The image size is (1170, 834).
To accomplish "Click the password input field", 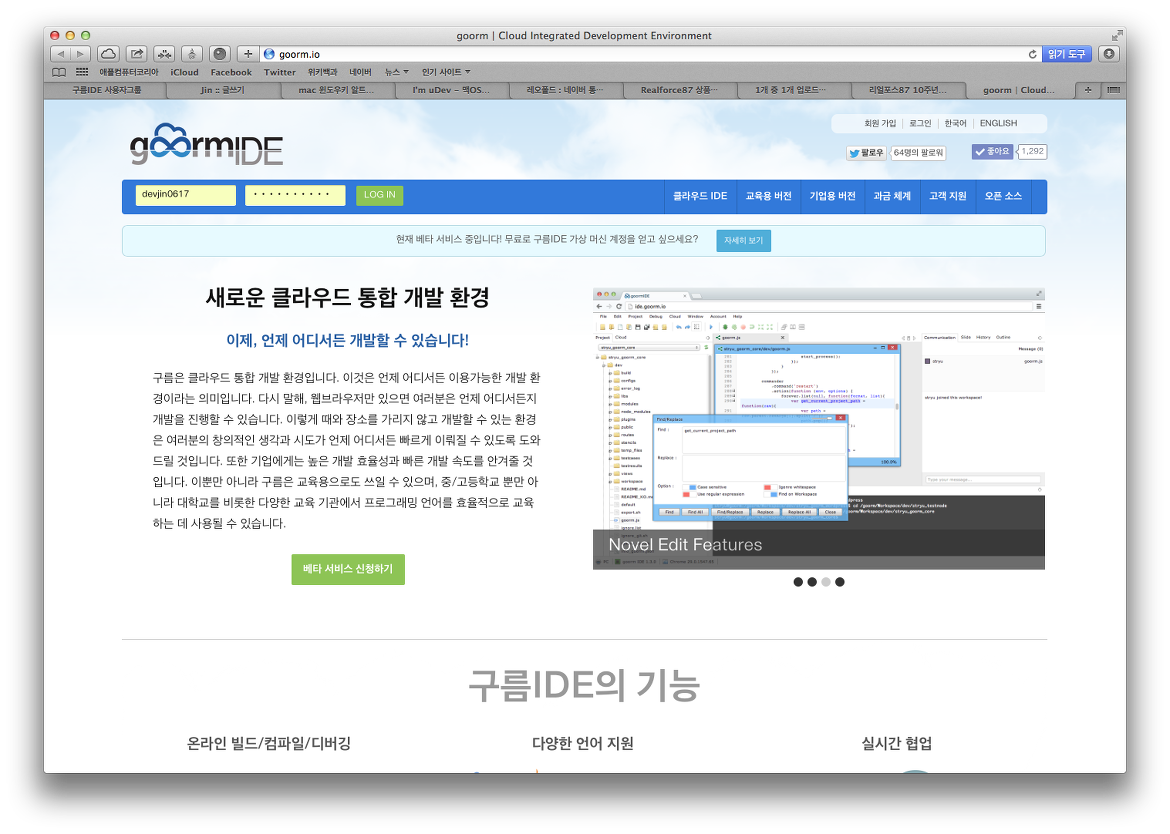I will pyautogui.click(x=295, y=195).
